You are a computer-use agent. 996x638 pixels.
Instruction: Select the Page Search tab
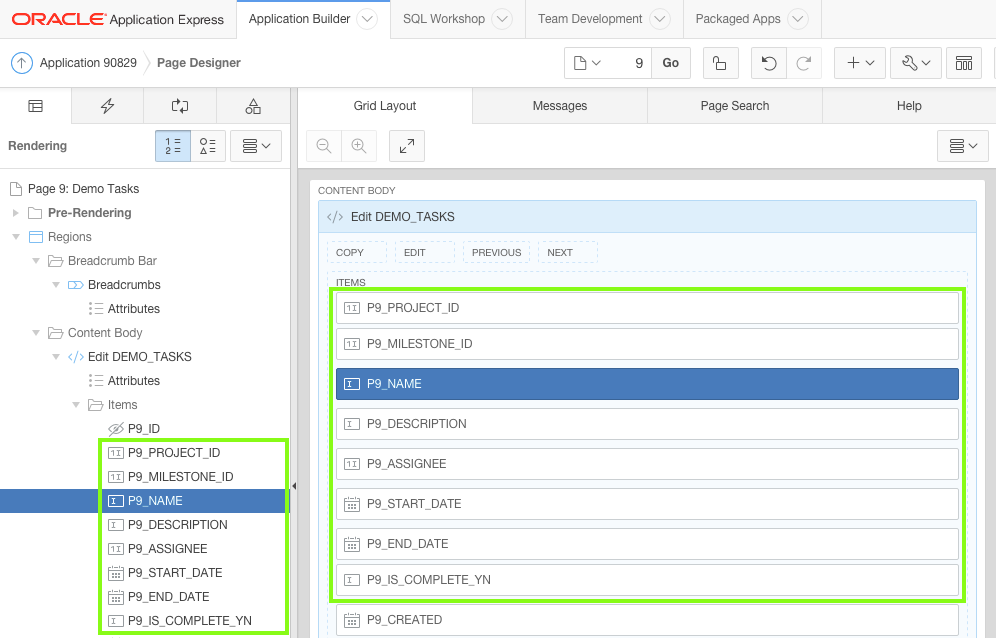tap(735, 106)
